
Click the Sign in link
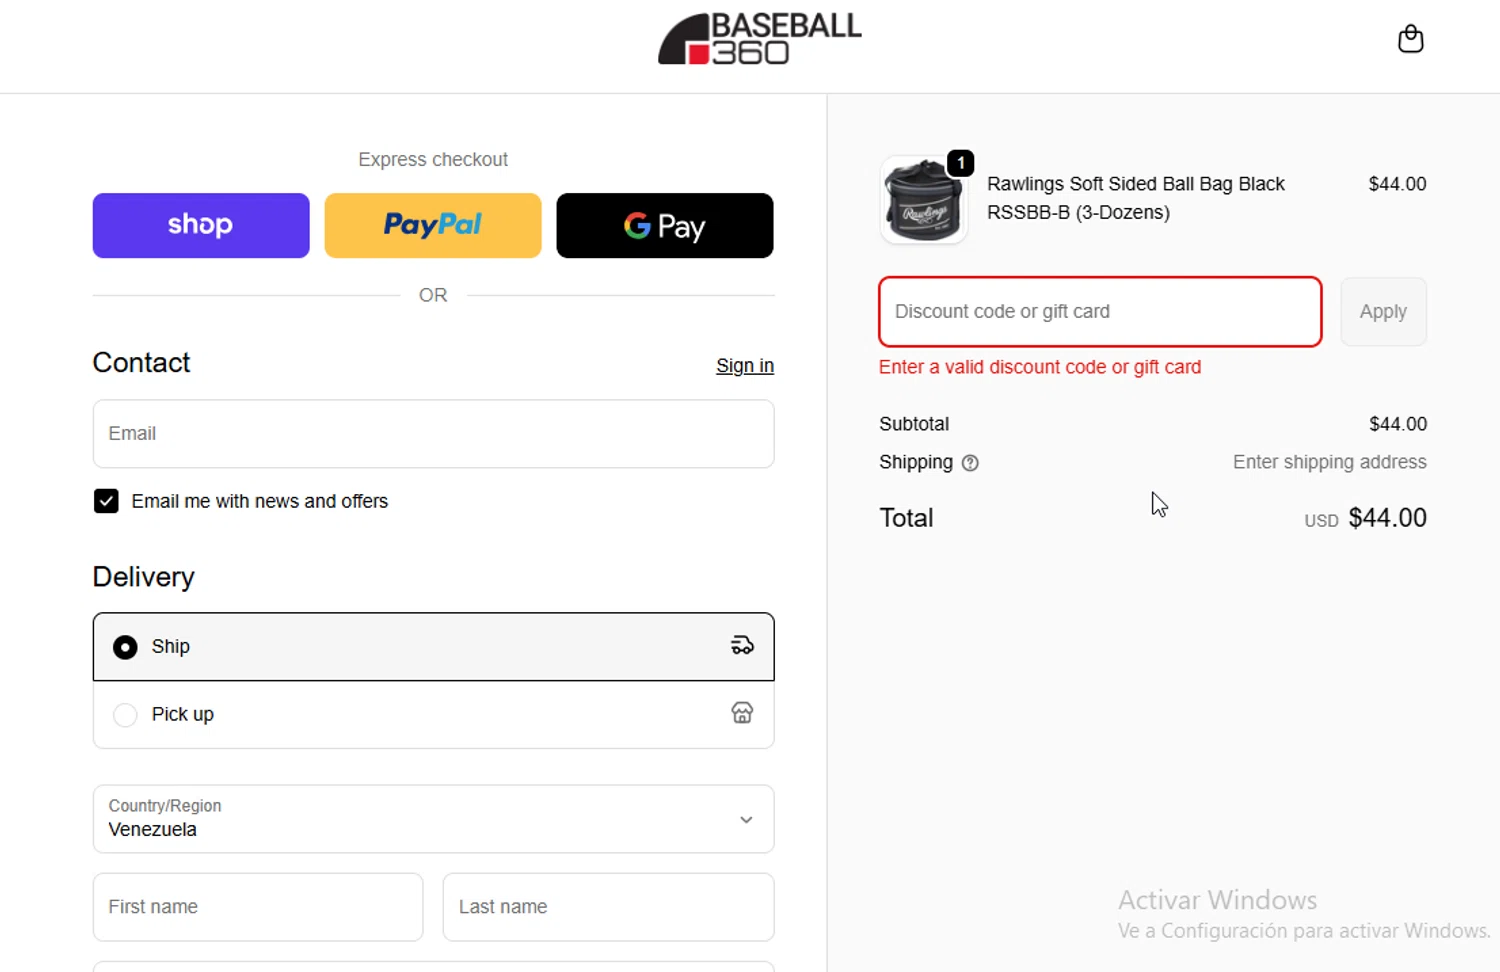(x=745, y=366)
